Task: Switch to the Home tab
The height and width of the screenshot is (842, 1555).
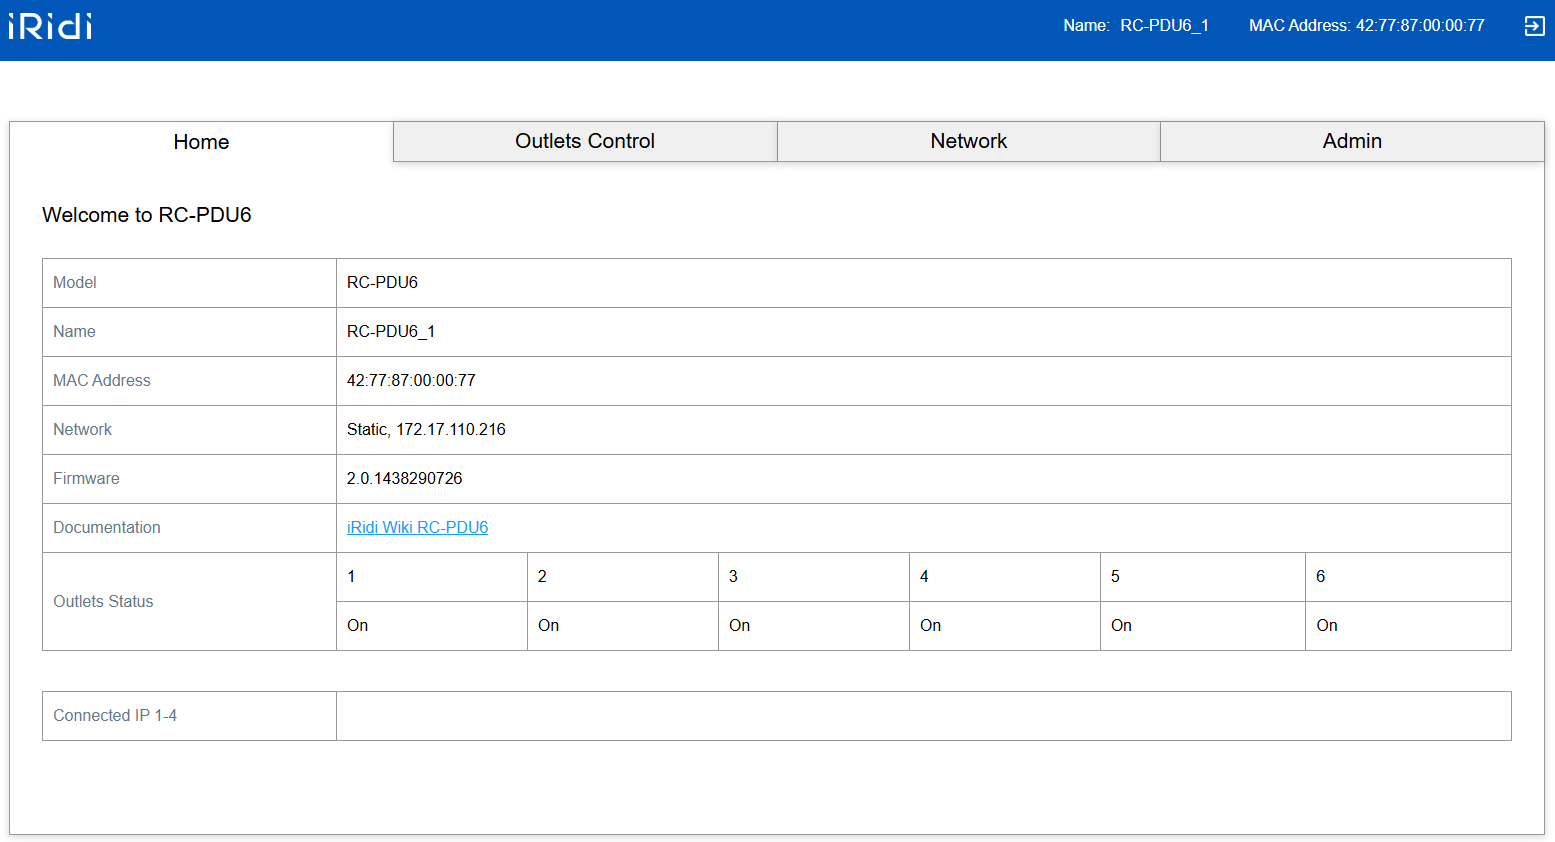Action: click(x=201, y=142)
